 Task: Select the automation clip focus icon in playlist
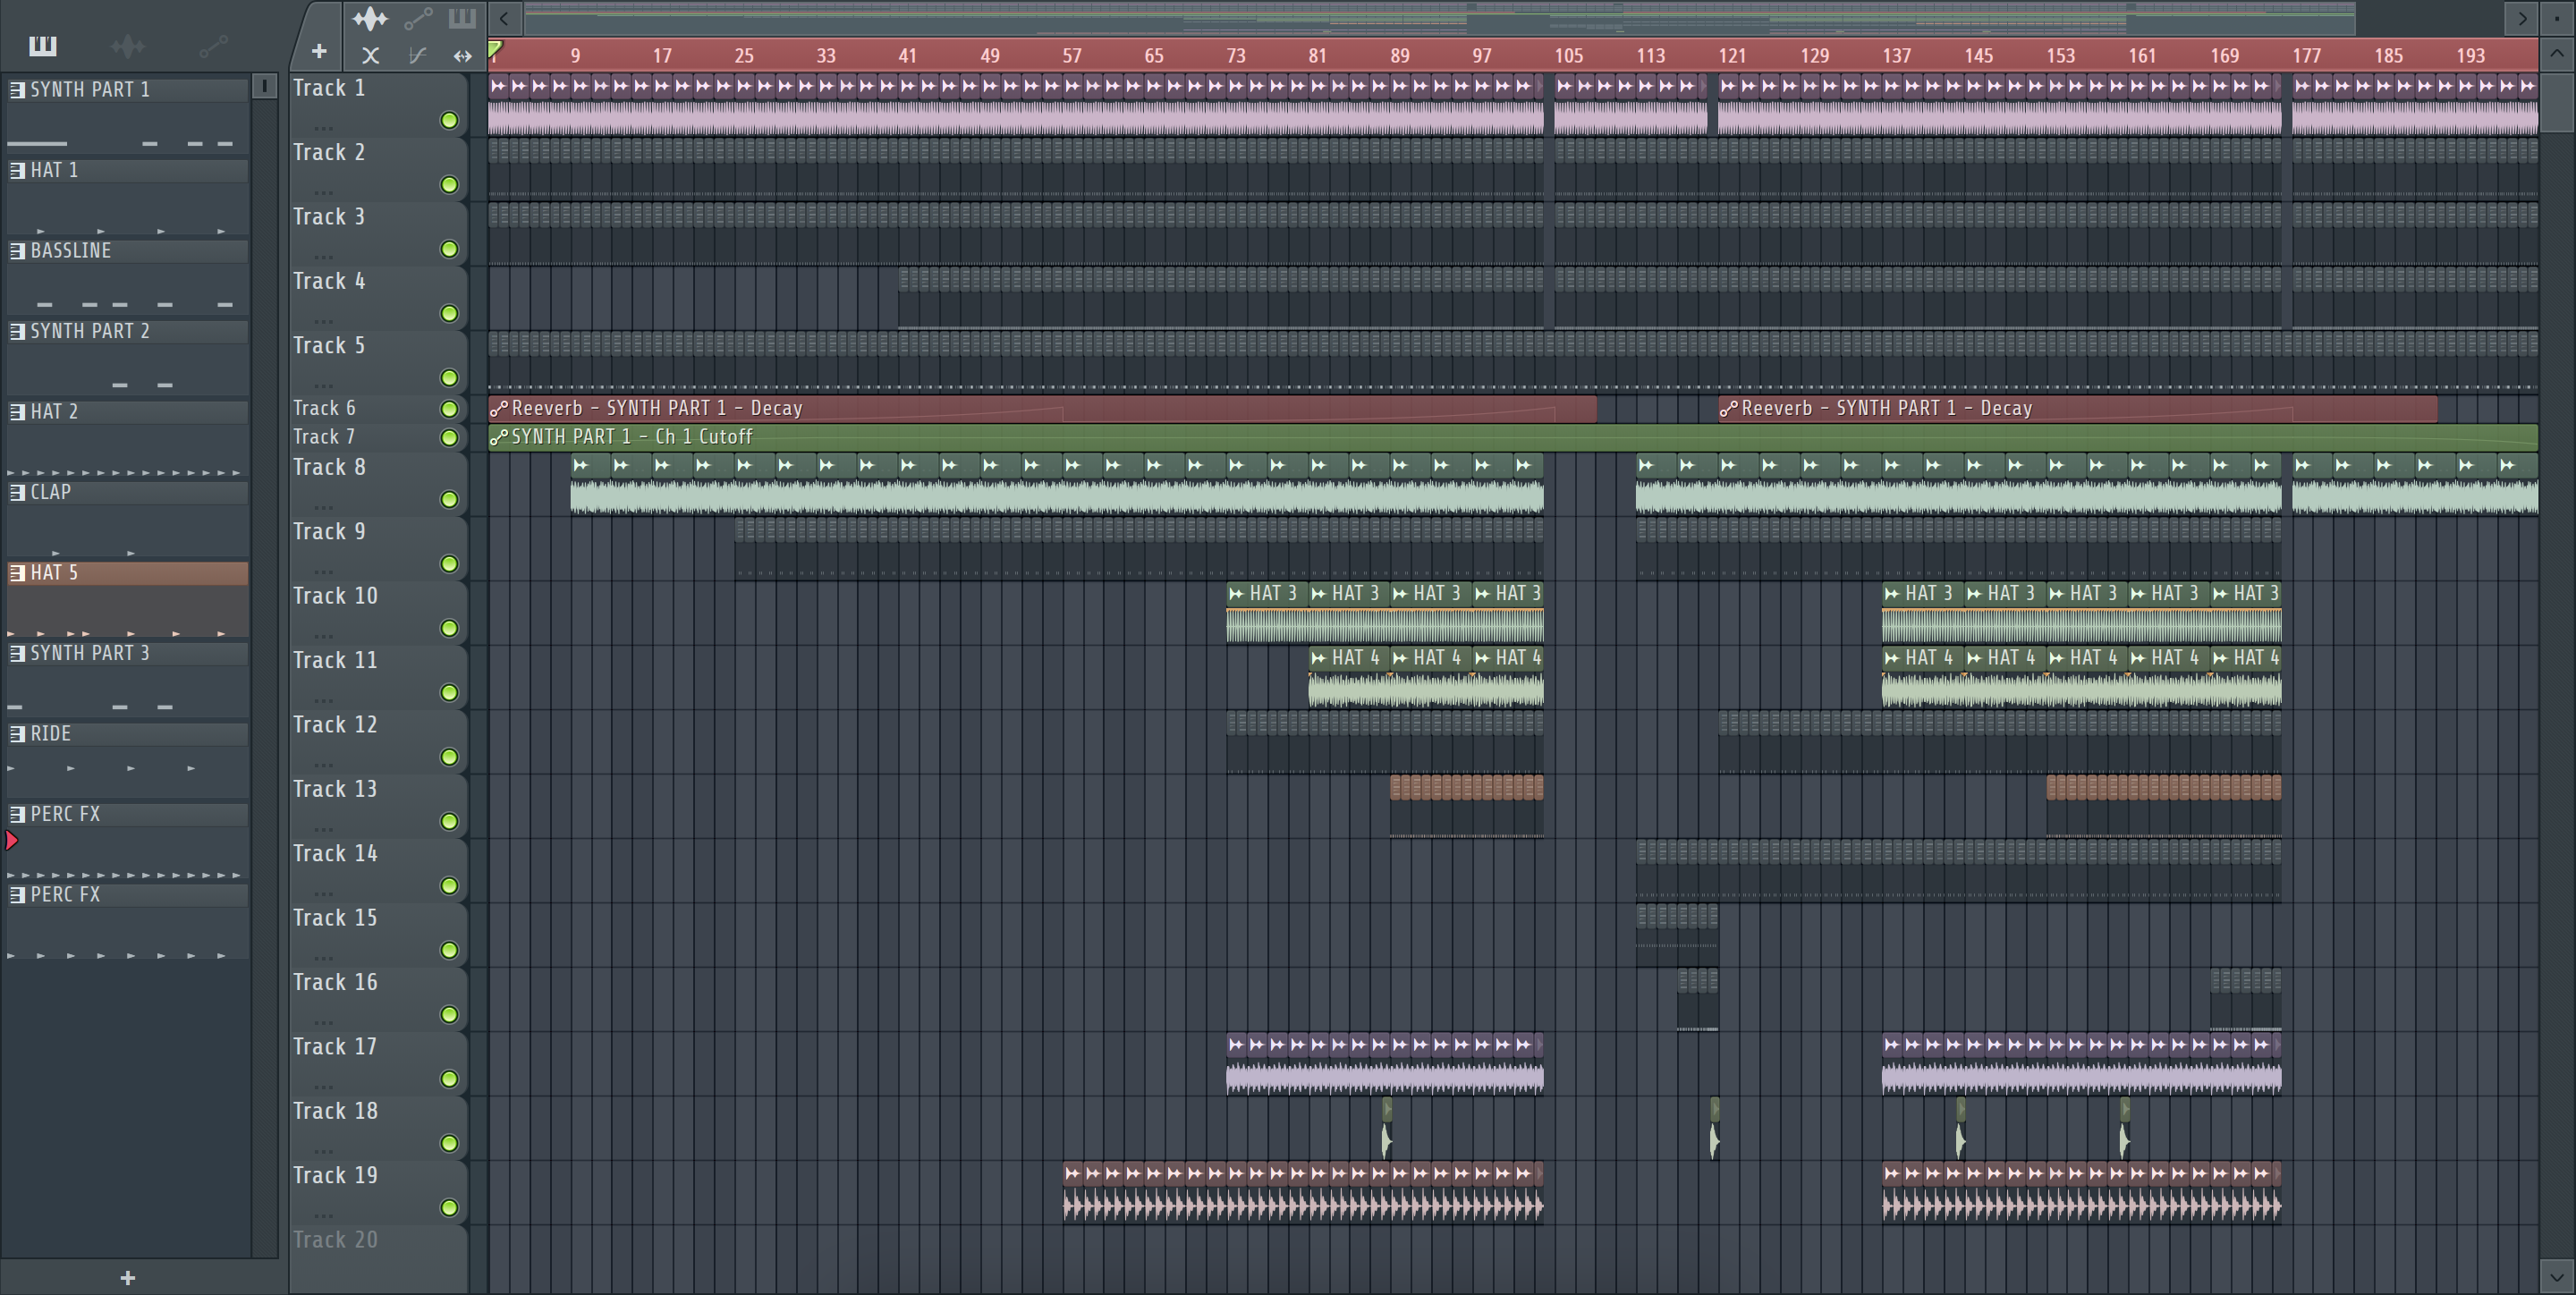click(x=418, y=19)
